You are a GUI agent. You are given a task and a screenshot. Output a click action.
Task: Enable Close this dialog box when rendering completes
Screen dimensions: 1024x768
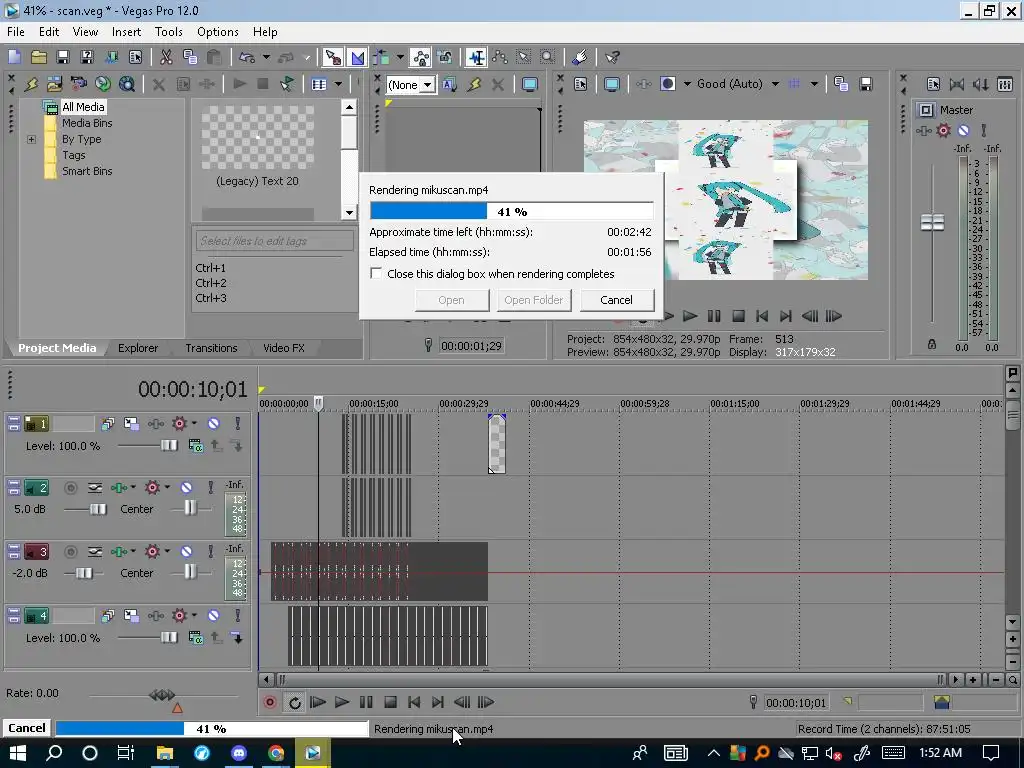click(376, 274)
